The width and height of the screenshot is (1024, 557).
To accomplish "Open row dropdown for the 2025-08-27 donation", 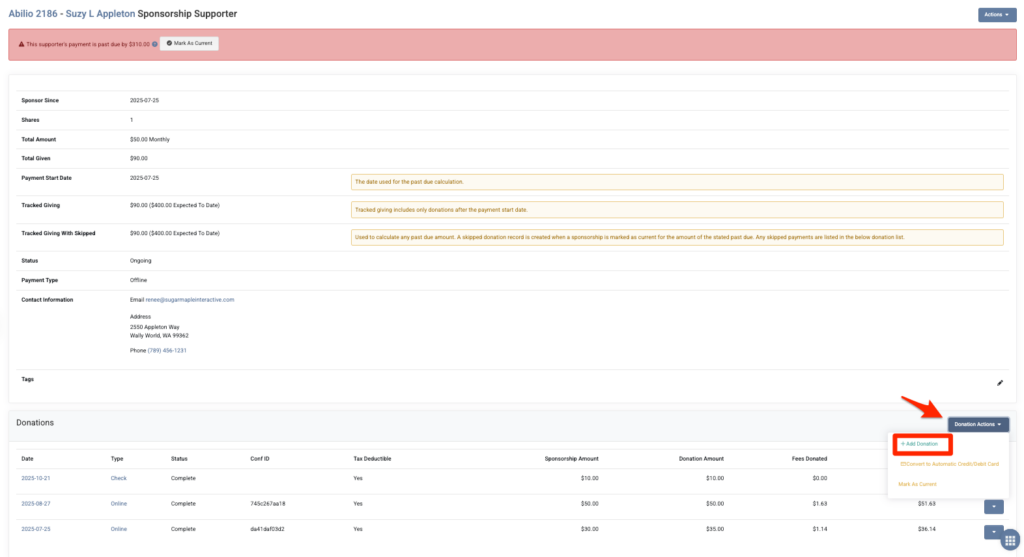I will coord(996,507).
